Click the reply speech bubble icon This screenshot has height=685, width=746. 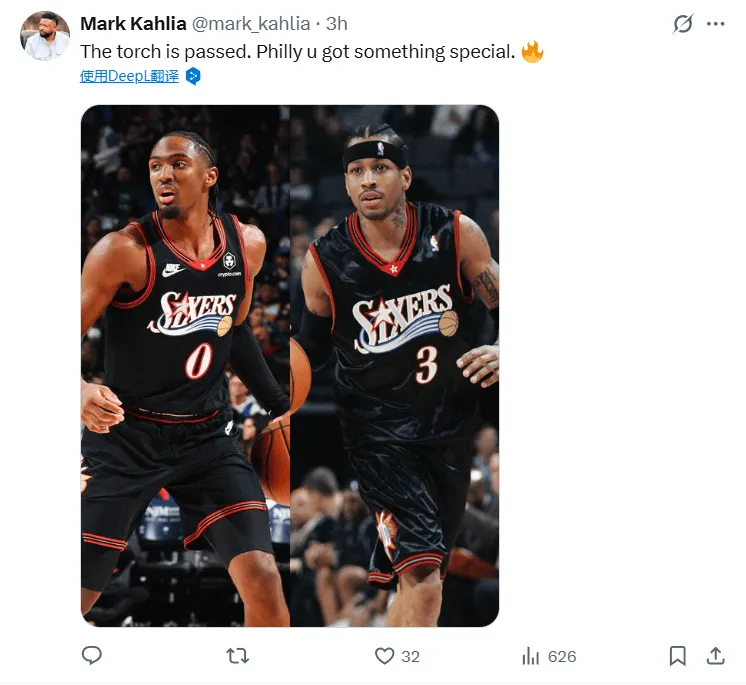pos(92,656)
